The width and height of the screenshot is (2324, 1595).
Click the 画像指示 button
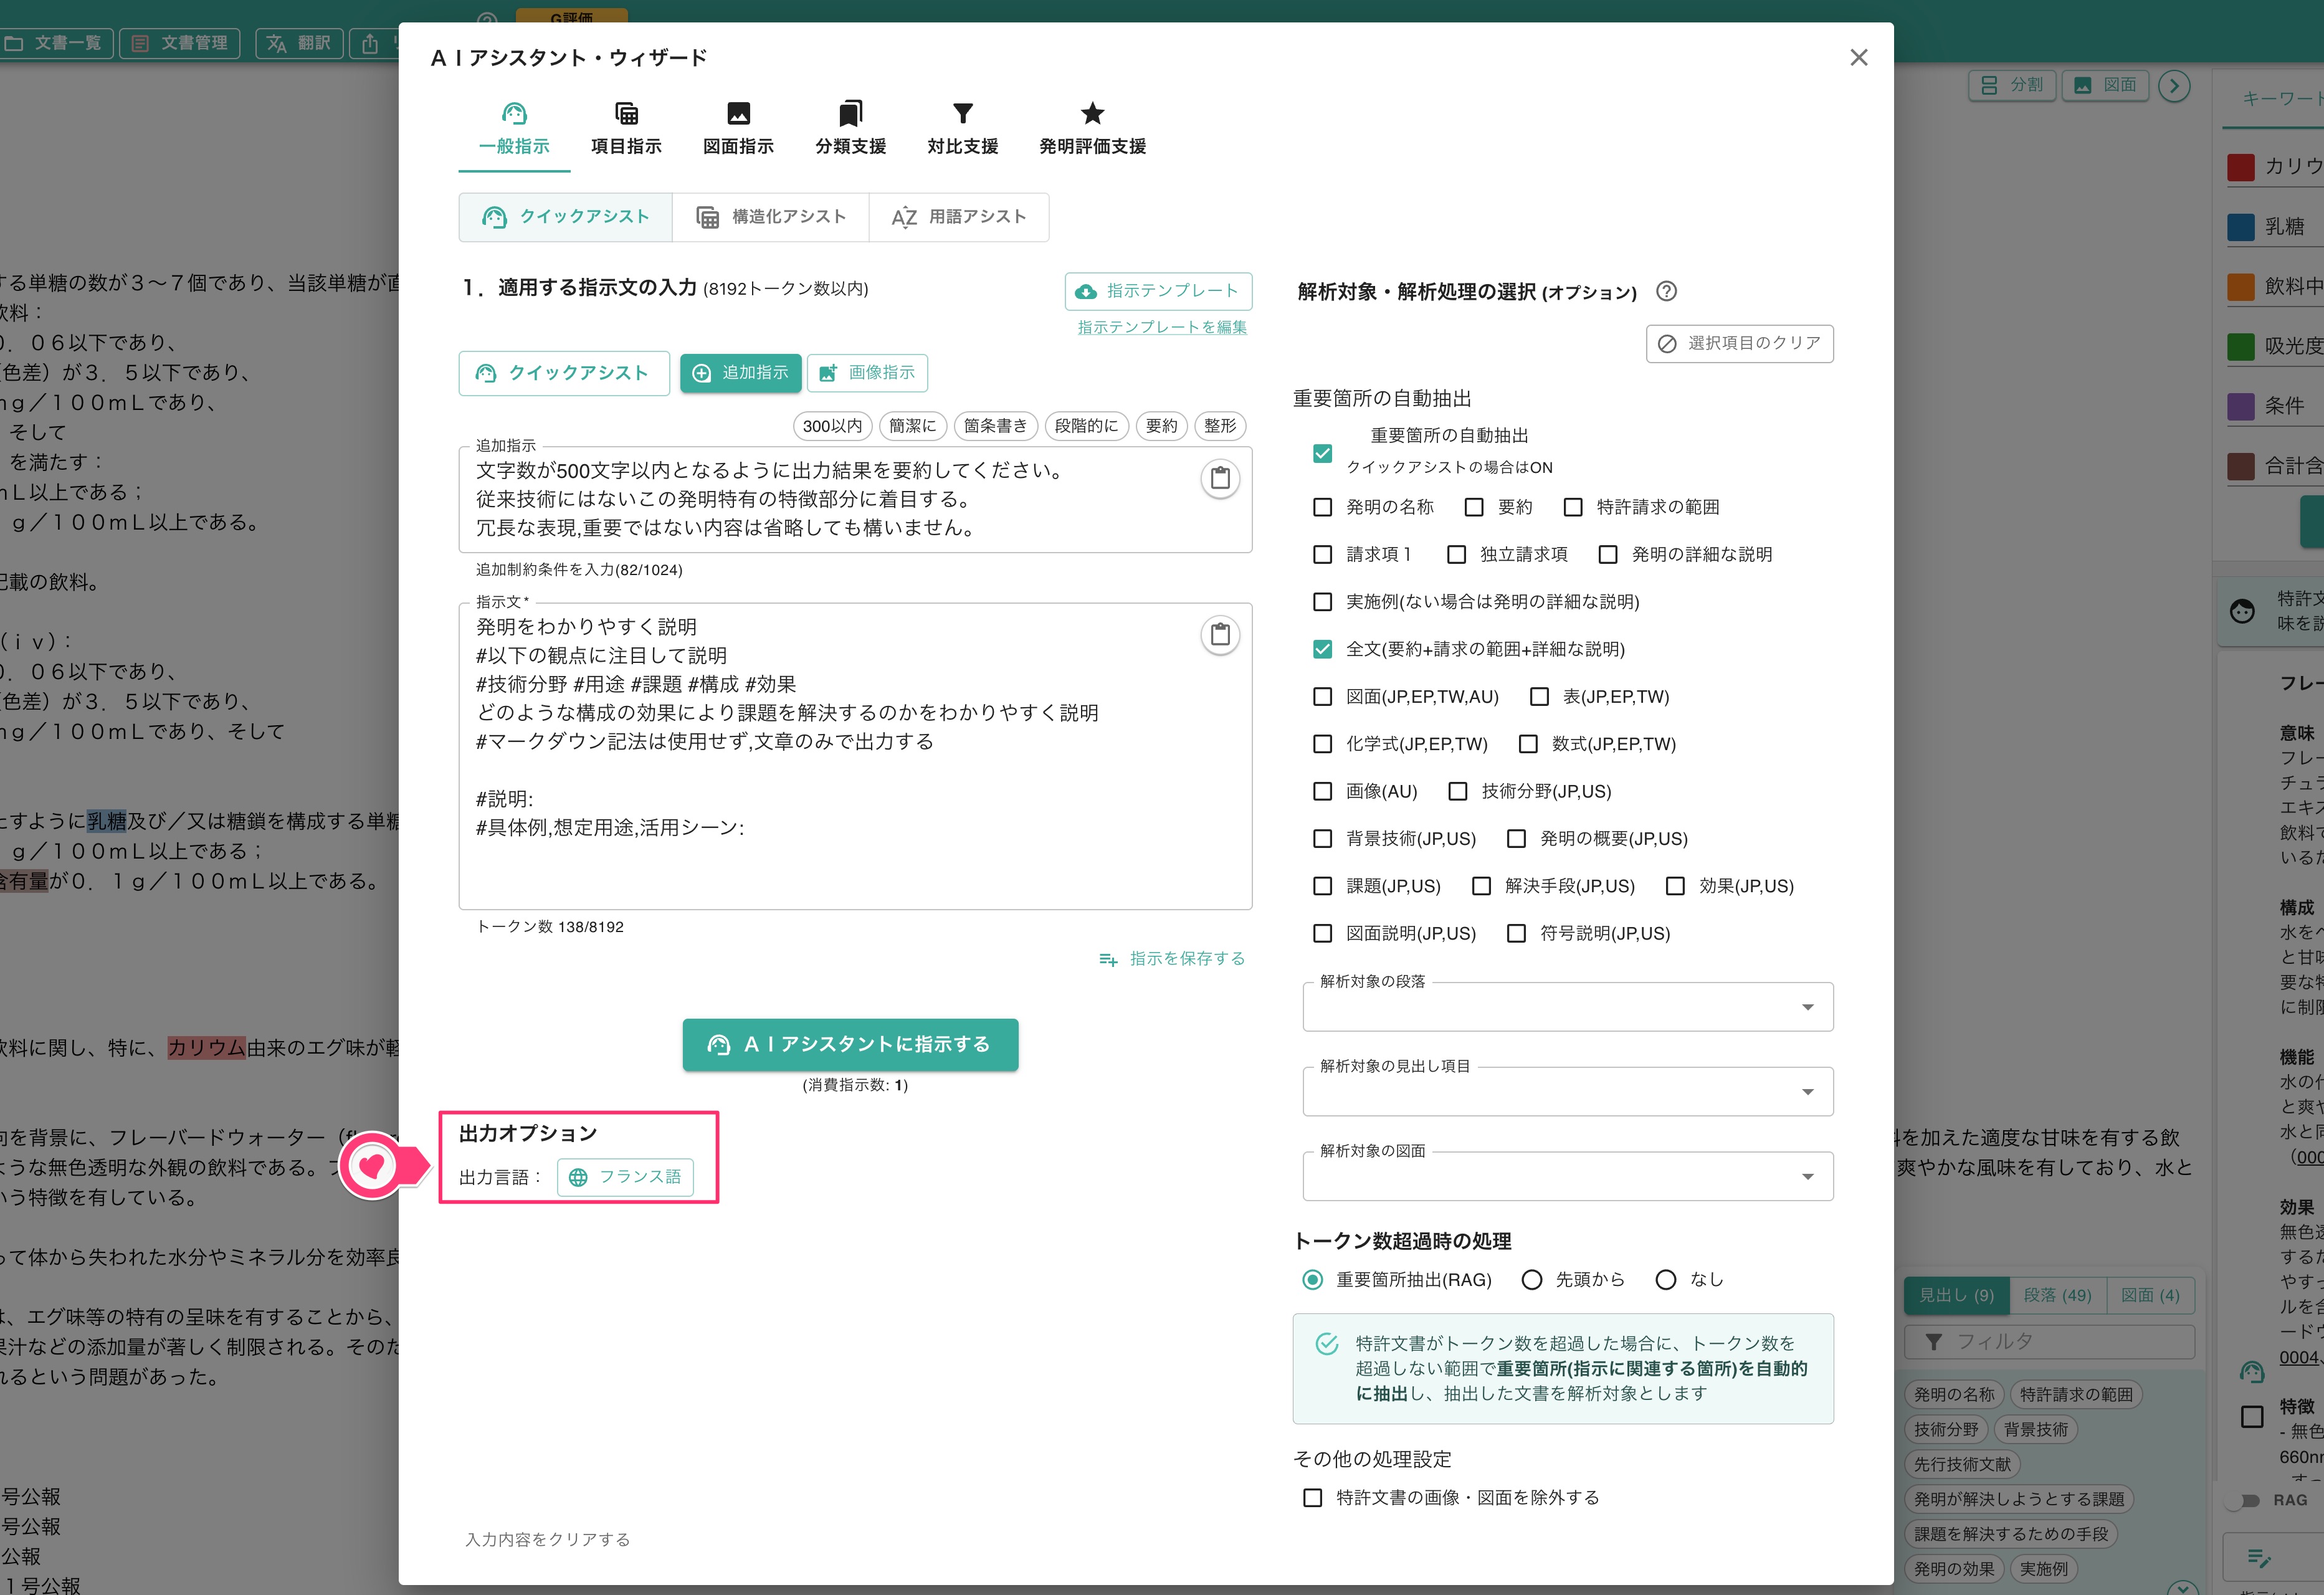coord(867,373)
